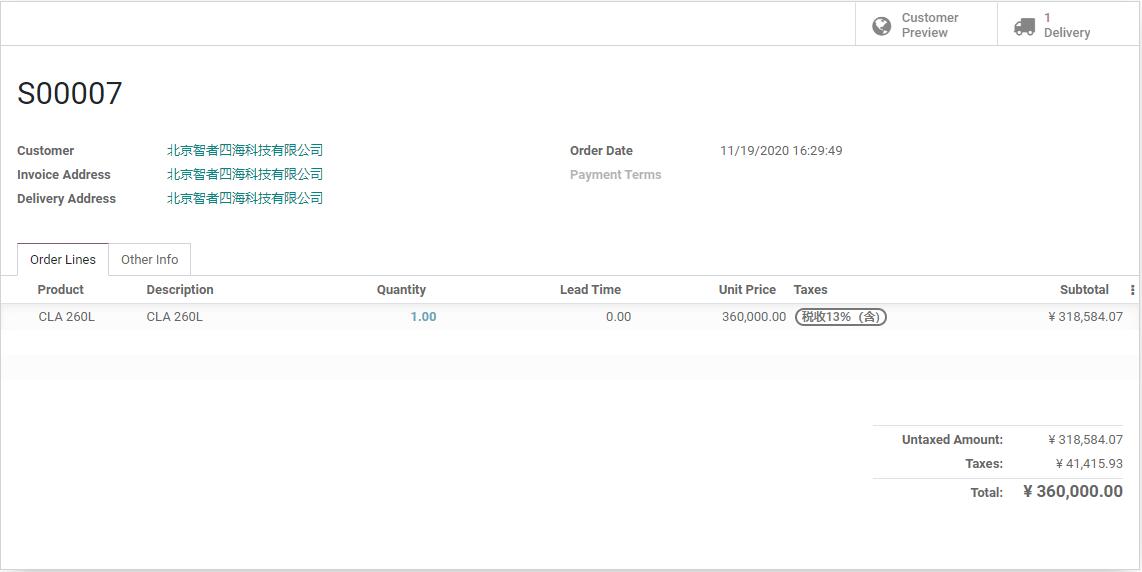Select the CLA 260L order line row
Image resolution: width=1142 pixels, height=572 pixels.
[x=571, y=317]
